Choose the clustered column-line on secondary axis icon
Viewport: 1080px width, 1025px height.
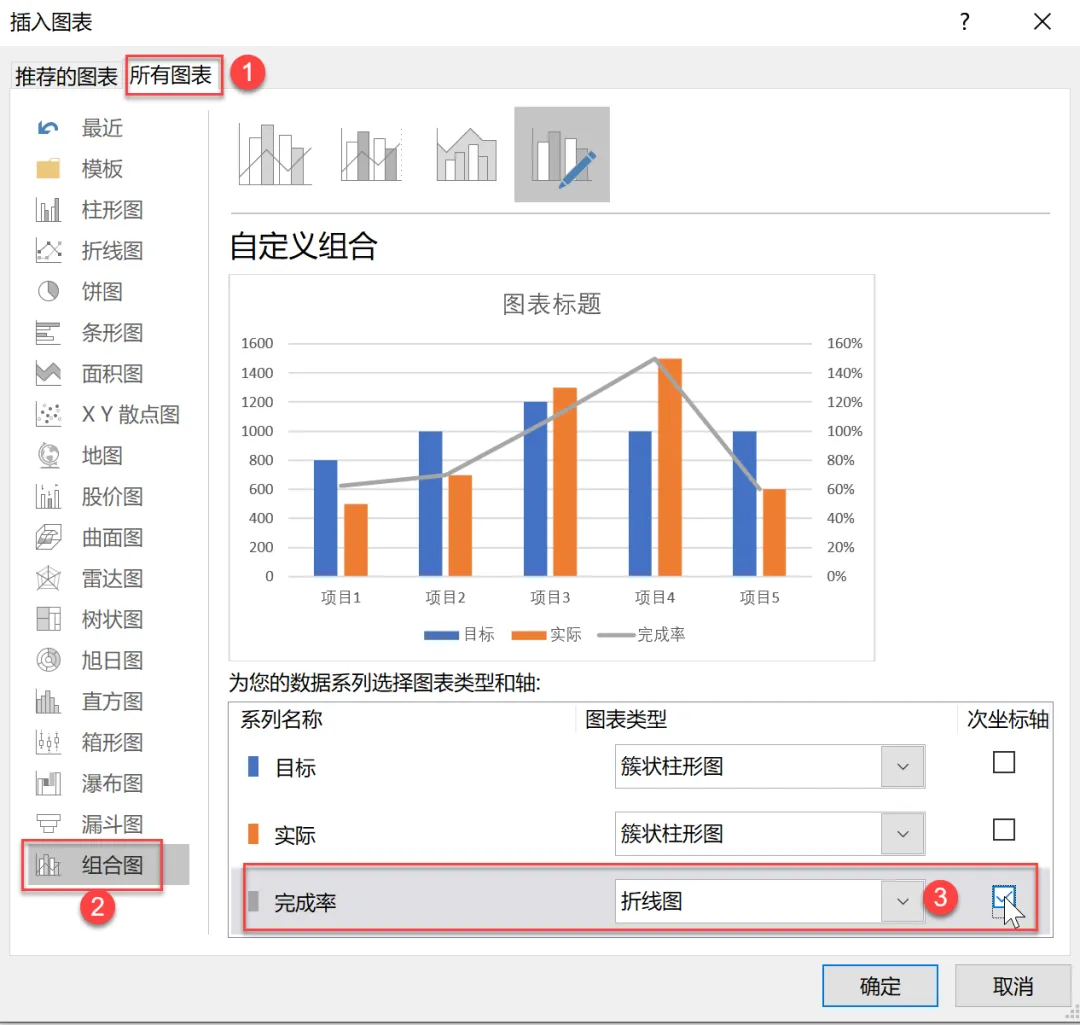tap(371, 154)
